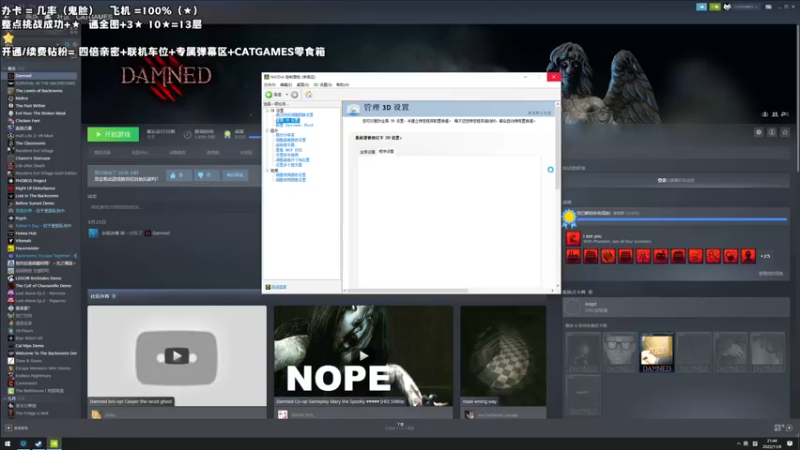Select 通过预览调整图像设置 tree item
The height and width of the screenshot is (450, 800).
(294, 115)
